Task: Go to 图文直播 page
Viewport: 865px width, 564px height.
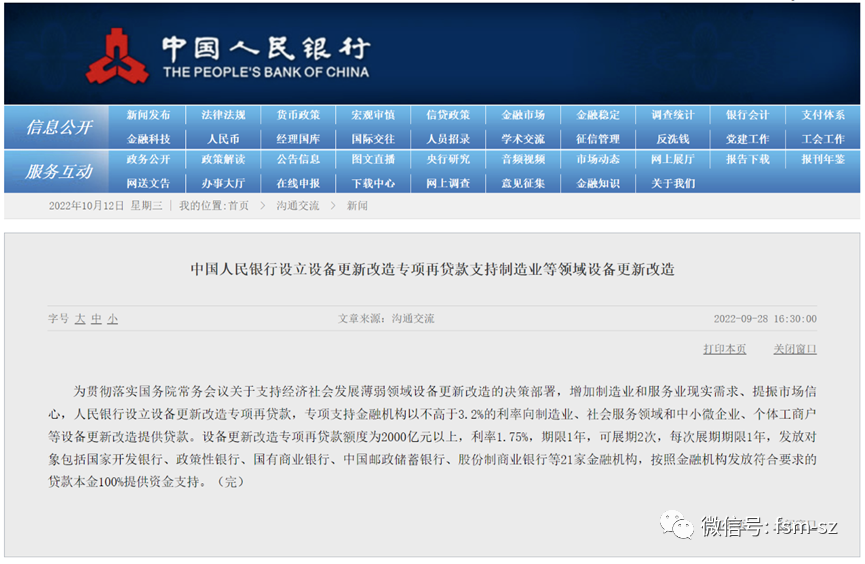Action: pos(373,159)
